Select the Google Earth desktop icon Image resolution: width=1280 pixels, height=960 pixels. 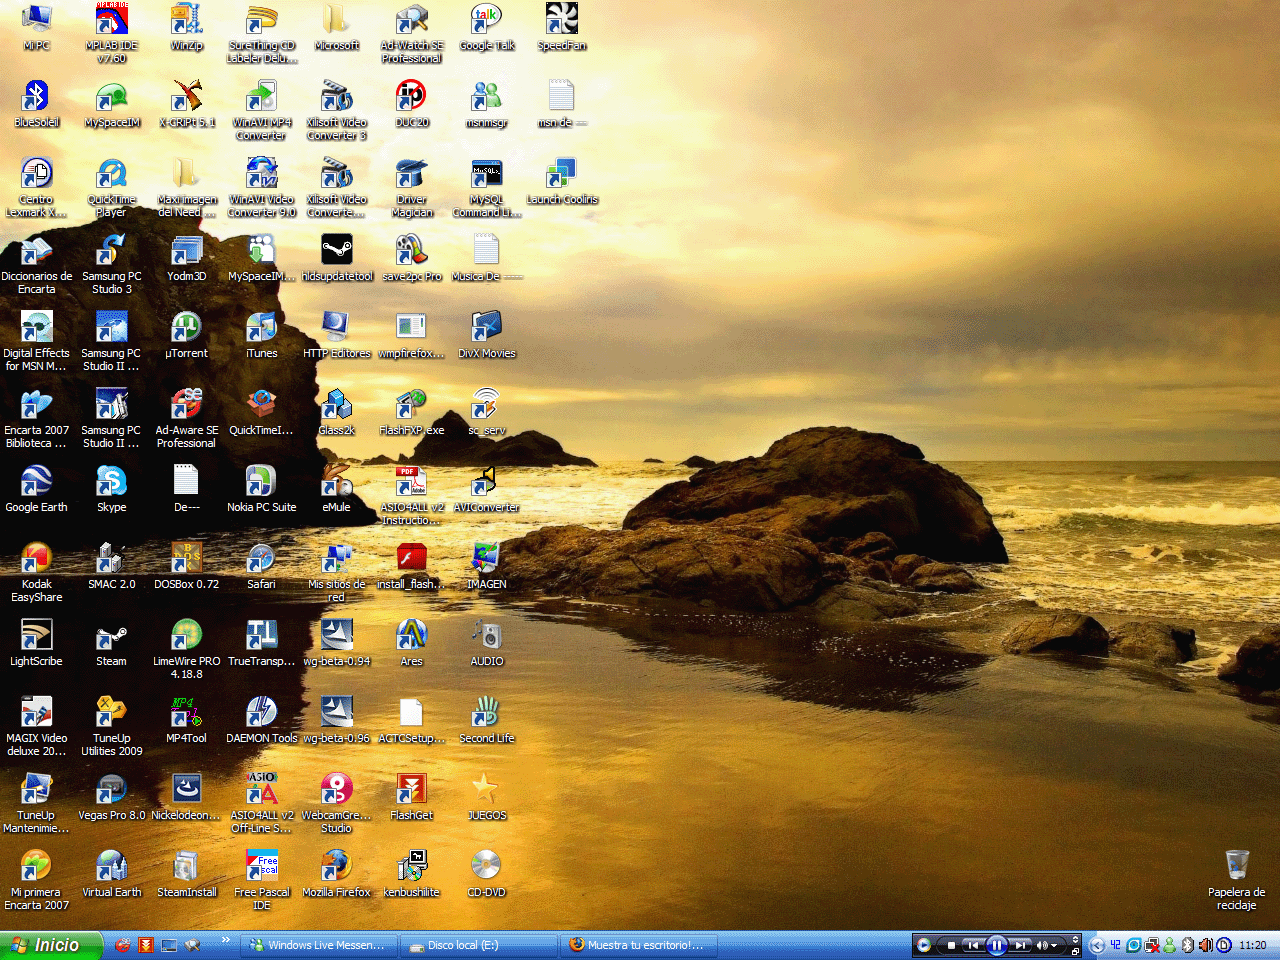pos(36,483)
